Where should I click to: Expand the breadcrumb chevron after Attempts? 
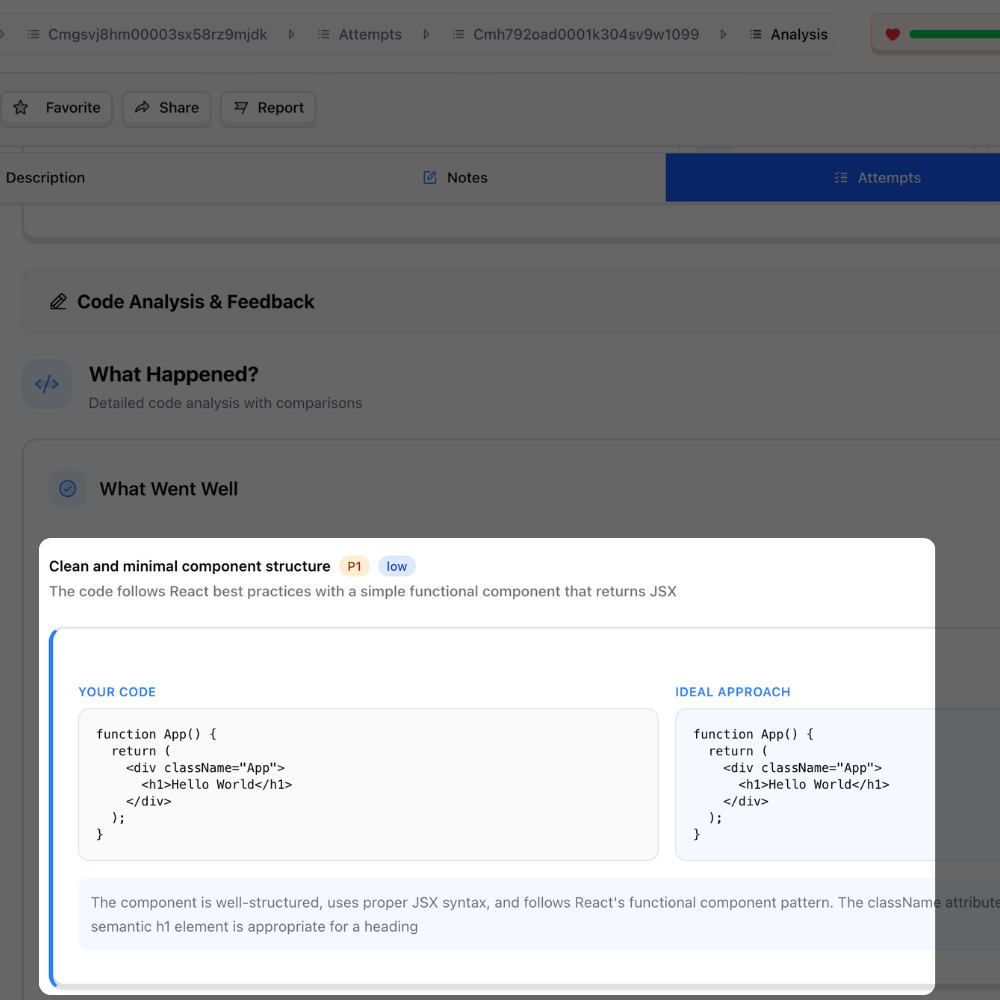point(426,33)
